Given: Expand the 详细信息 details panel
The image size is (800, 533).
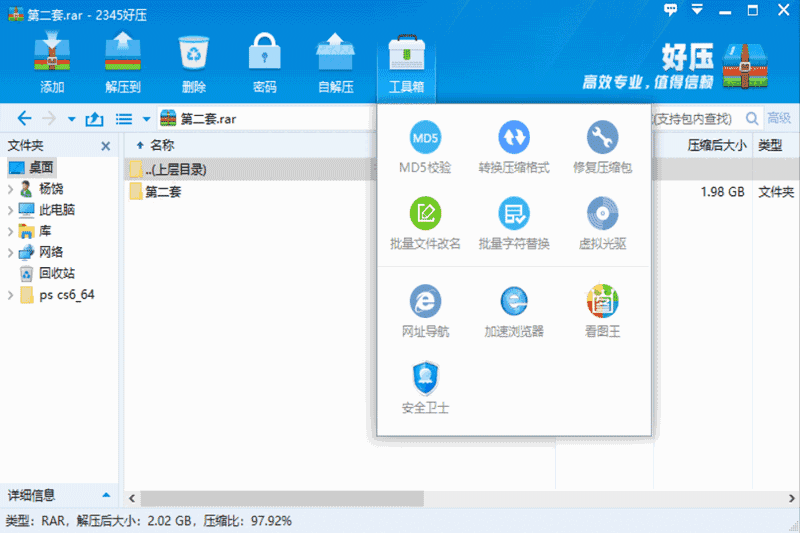Looking at the screenshot, I should [106, 495].
